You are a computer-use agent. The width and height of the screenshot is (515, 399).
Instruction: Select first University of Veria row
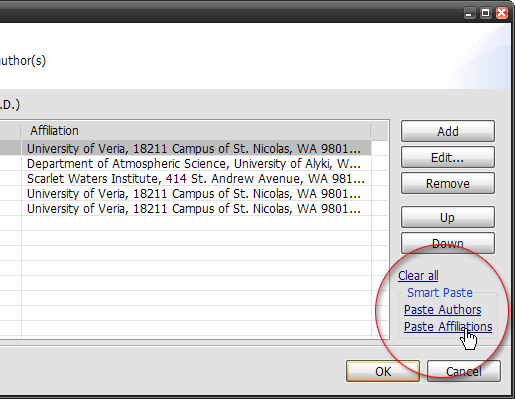[196, 148]
